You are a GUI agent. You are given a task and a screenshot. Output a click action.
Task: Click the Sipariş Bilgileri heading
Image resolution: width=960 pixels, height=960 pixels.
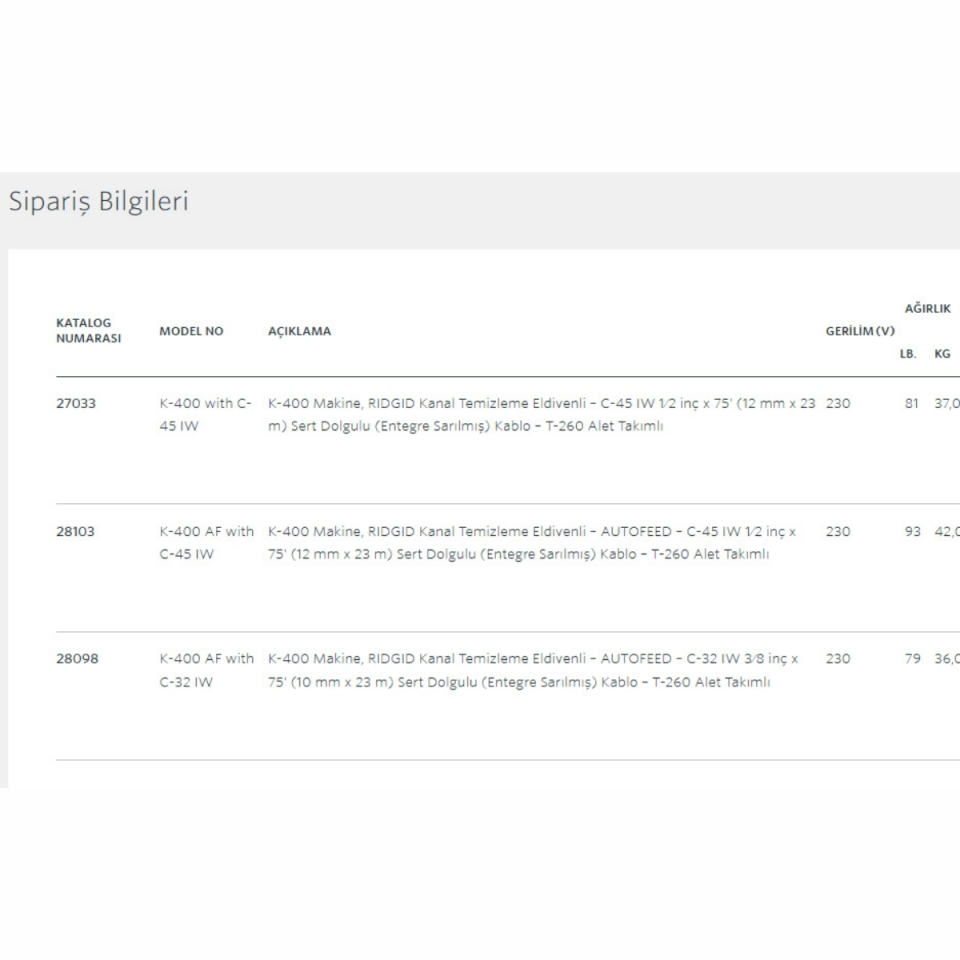[99, 201]
